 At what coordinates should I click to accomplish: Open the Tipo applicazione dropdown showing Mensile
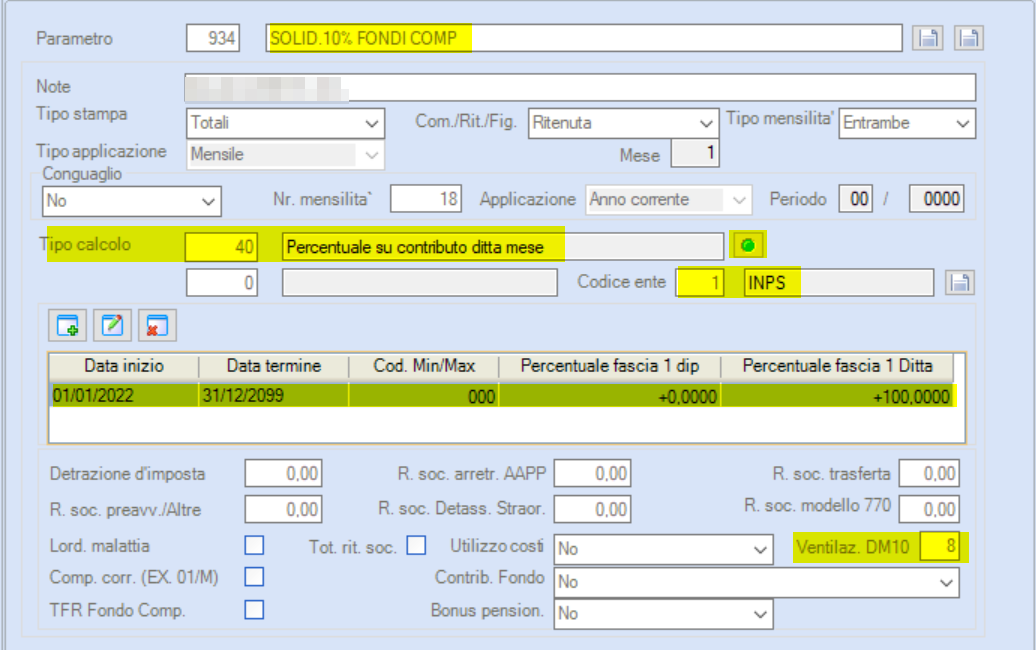(x=285, y=155)
